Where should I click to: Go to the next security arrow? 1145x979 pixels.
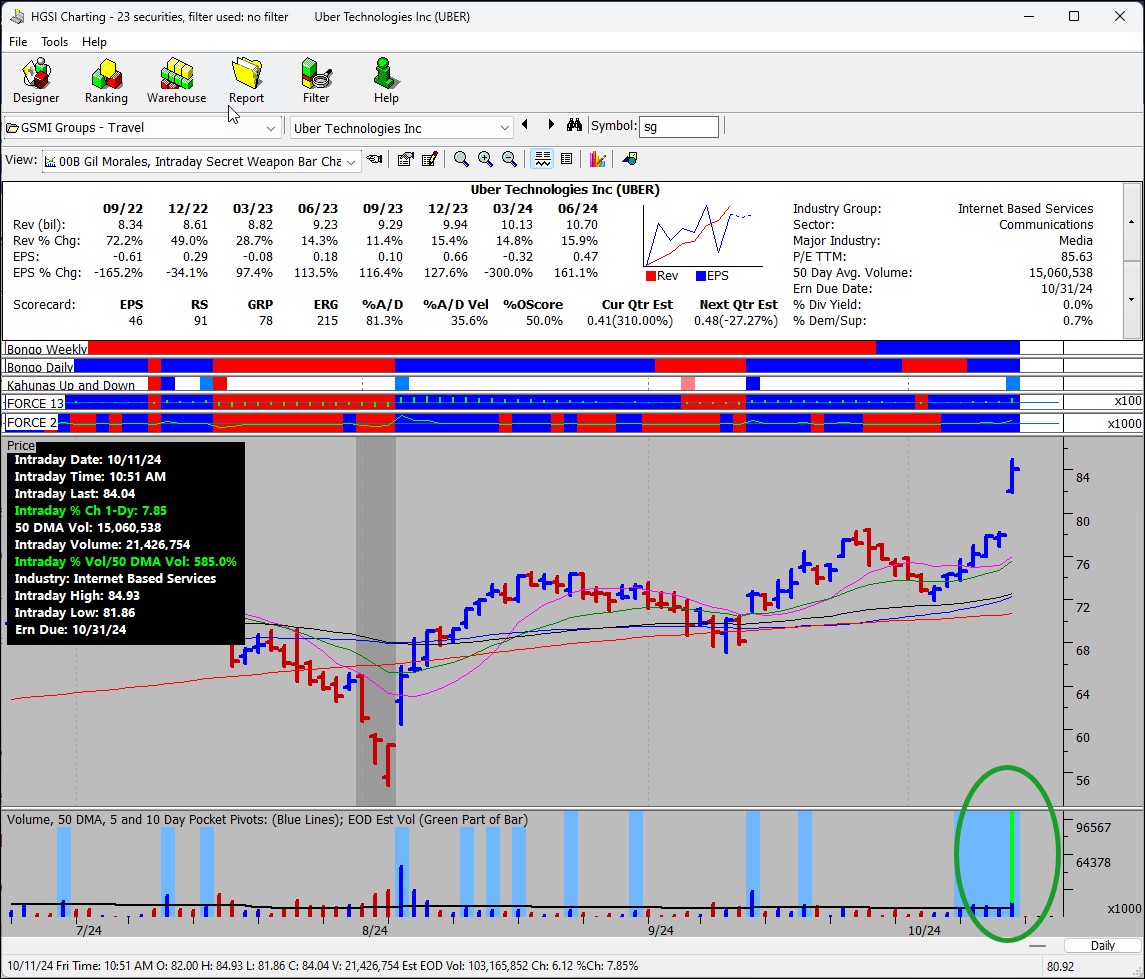[551, 125]
